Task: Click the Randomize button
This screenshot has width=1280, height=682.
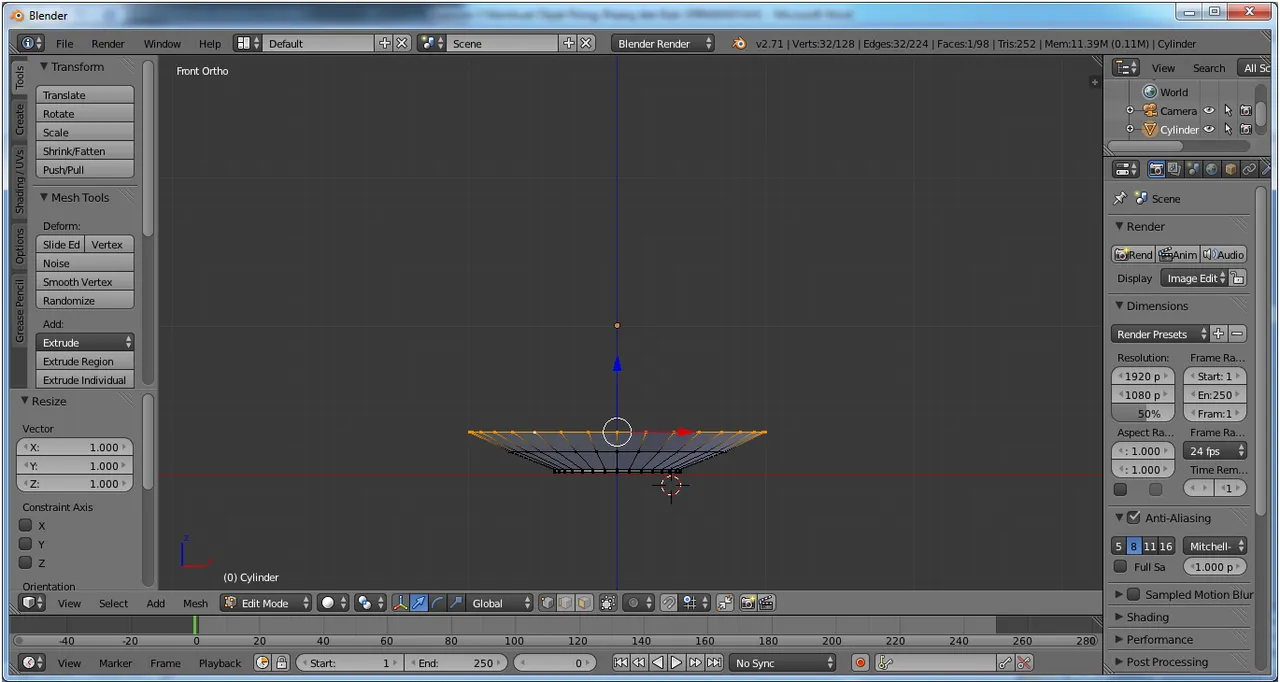Action: (x=85, y=301)
